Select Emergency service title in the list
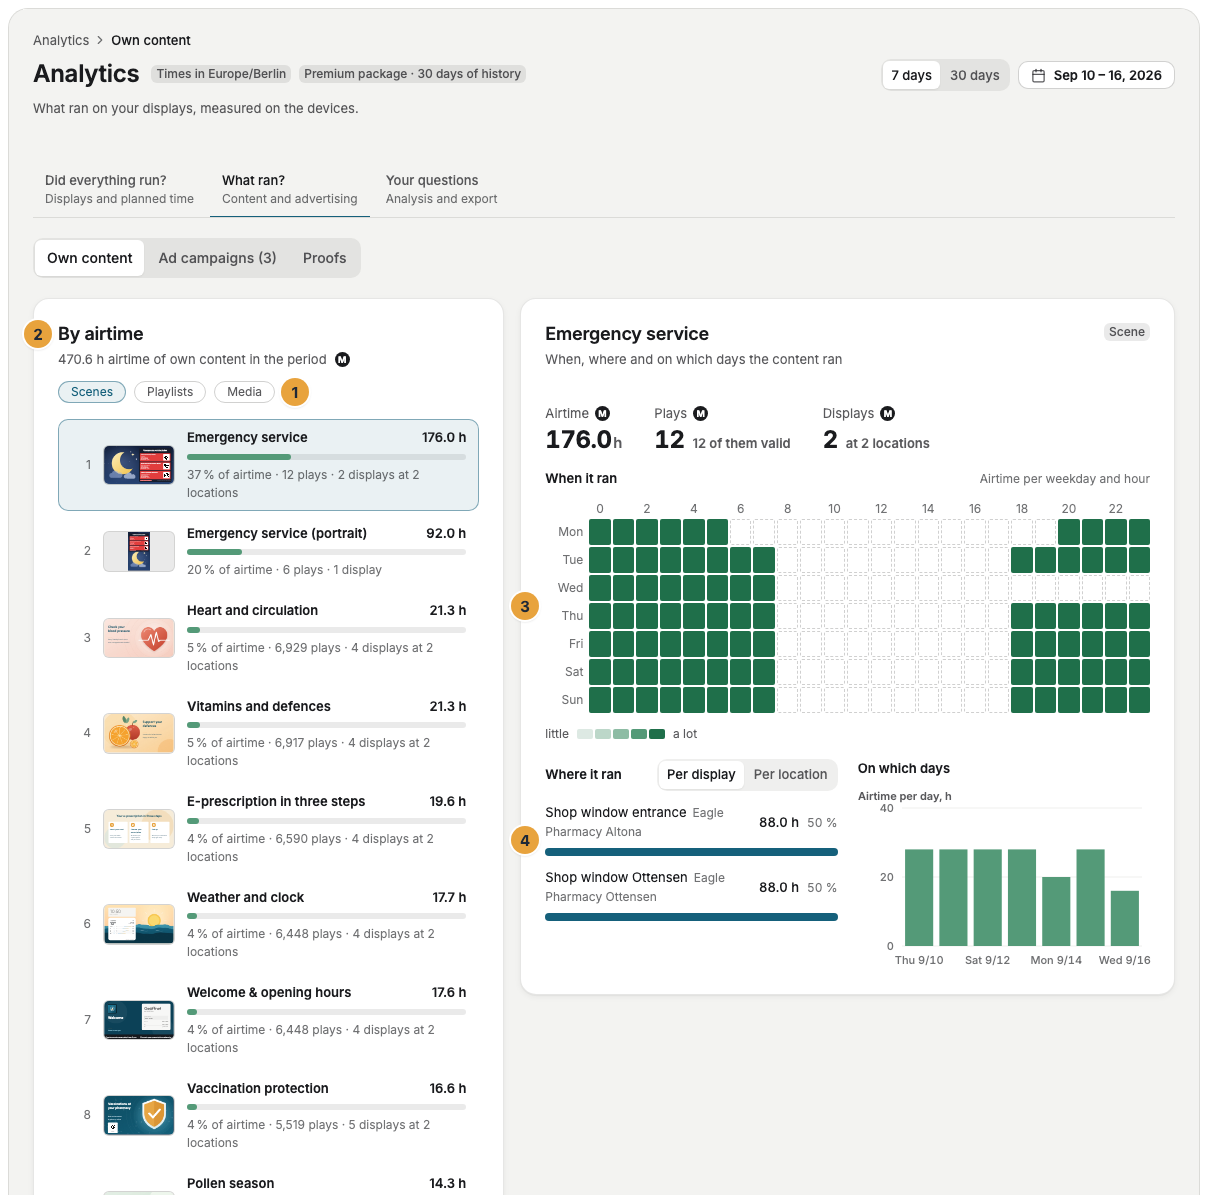 pos(247,438)
